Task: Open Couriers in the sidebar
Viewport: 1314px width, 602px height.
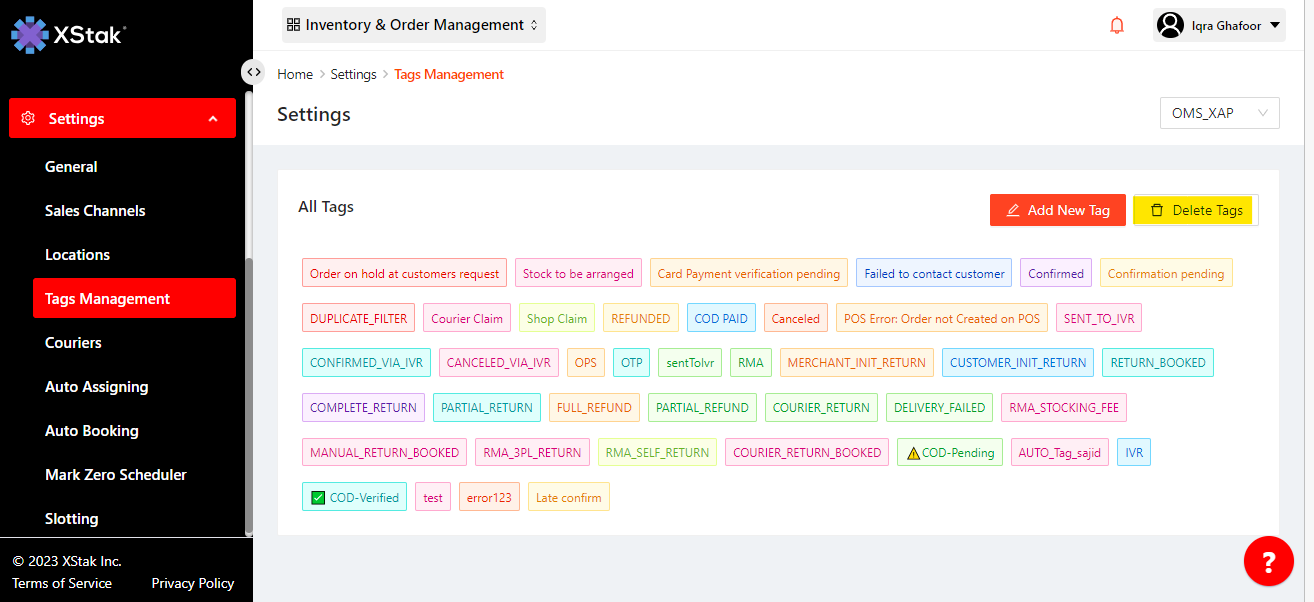Action: [73, 343]
